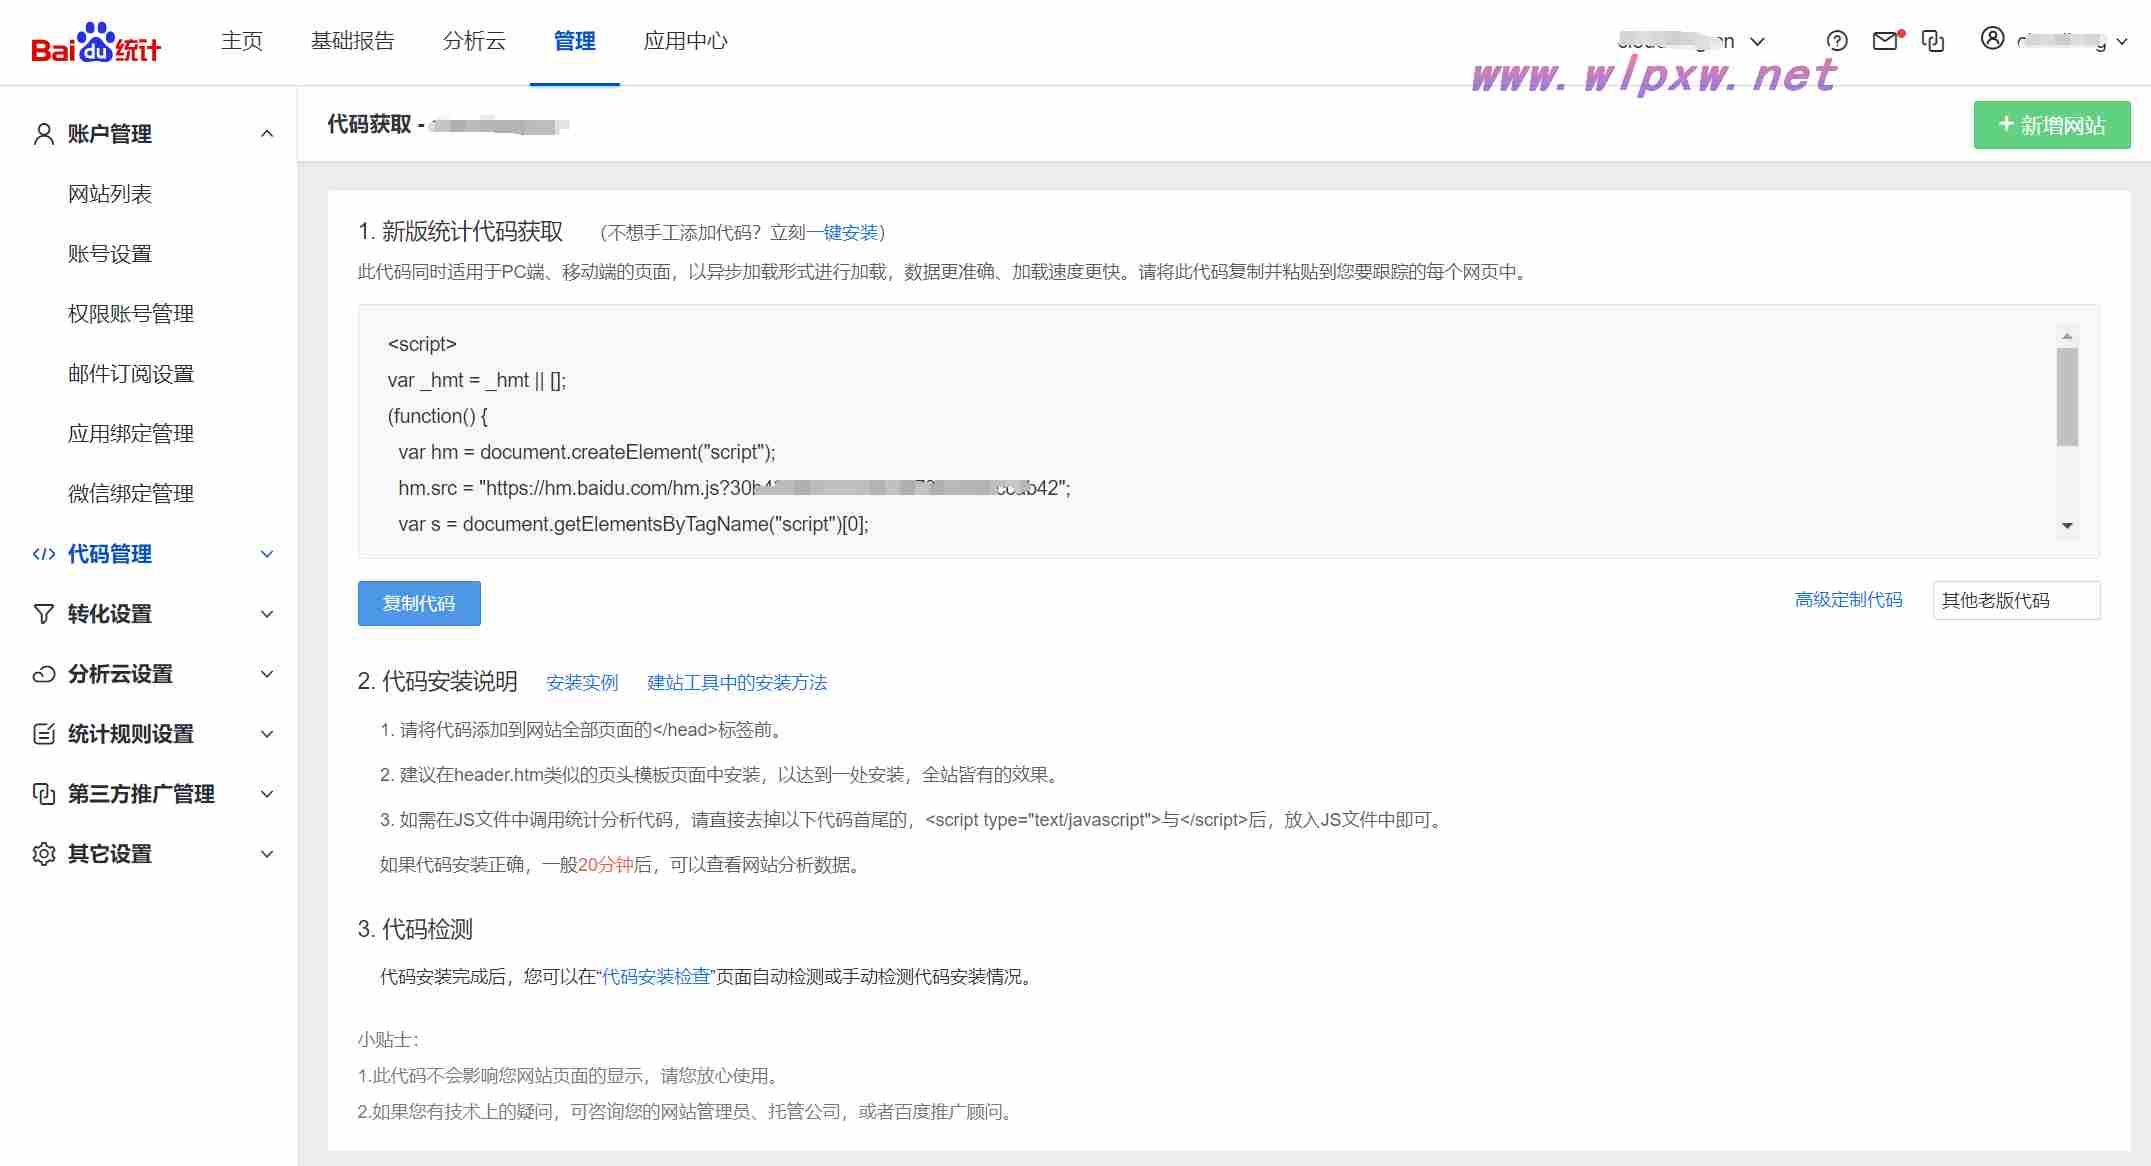Open the 代码安装检查 link
This screenshot has width=2151, height=1166.
coord(656,977)
